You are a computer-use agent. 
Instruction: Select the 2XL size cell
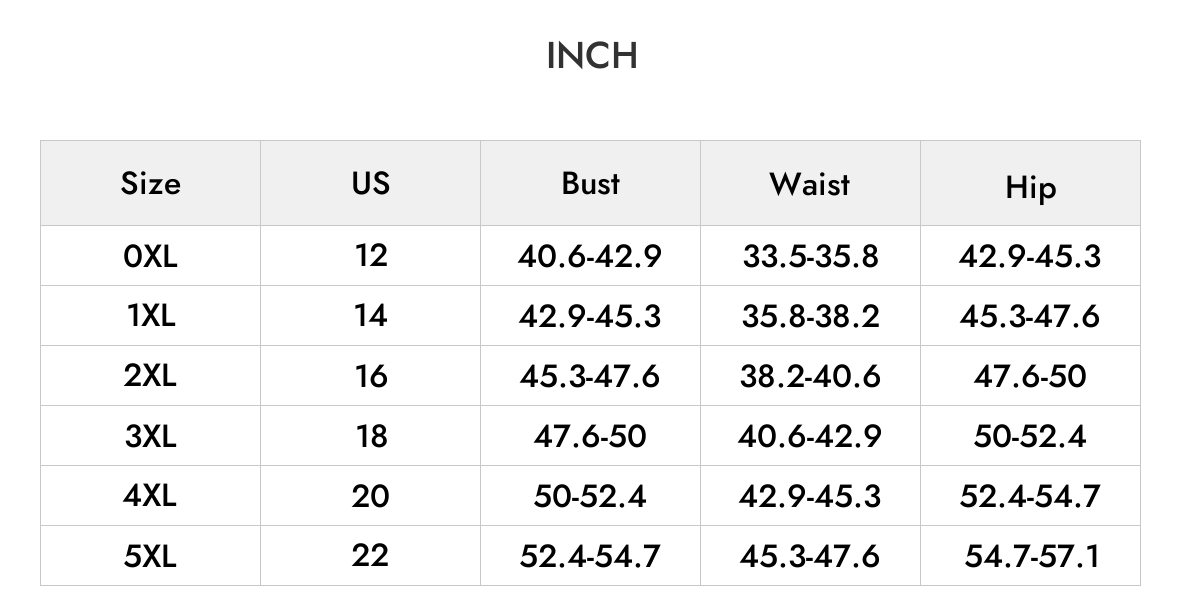pyautogui.click(x=151, y=376)
